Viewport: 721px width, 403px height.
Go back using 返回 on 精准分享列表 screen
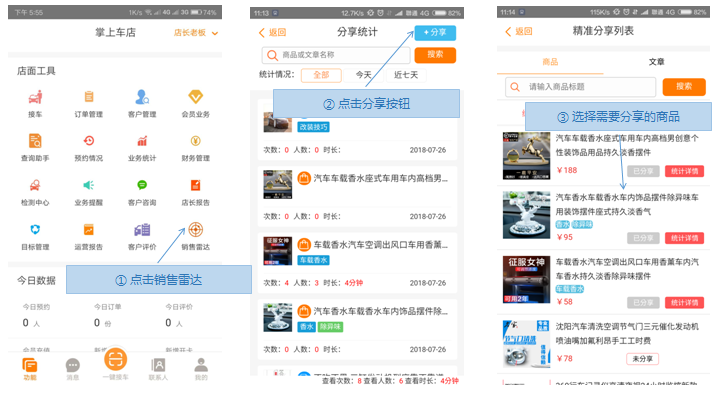519,32
